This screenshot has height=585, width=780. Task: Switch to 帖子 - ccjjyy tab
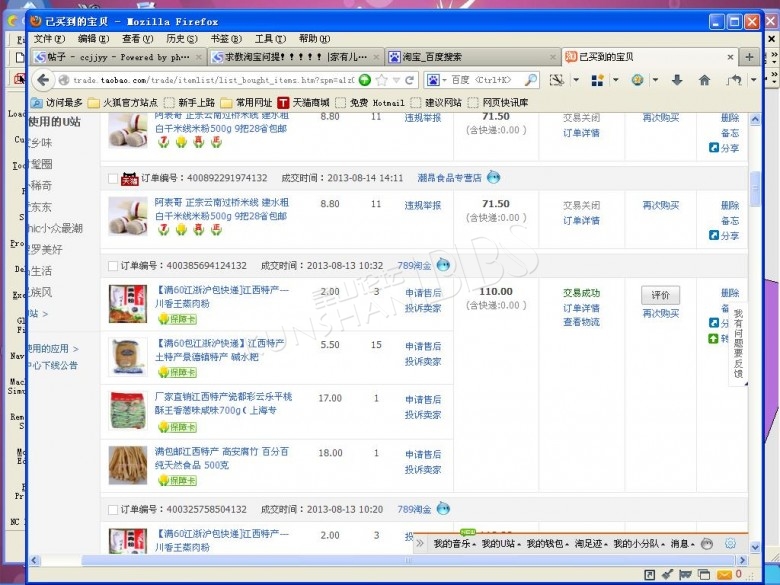coord(118,57)
